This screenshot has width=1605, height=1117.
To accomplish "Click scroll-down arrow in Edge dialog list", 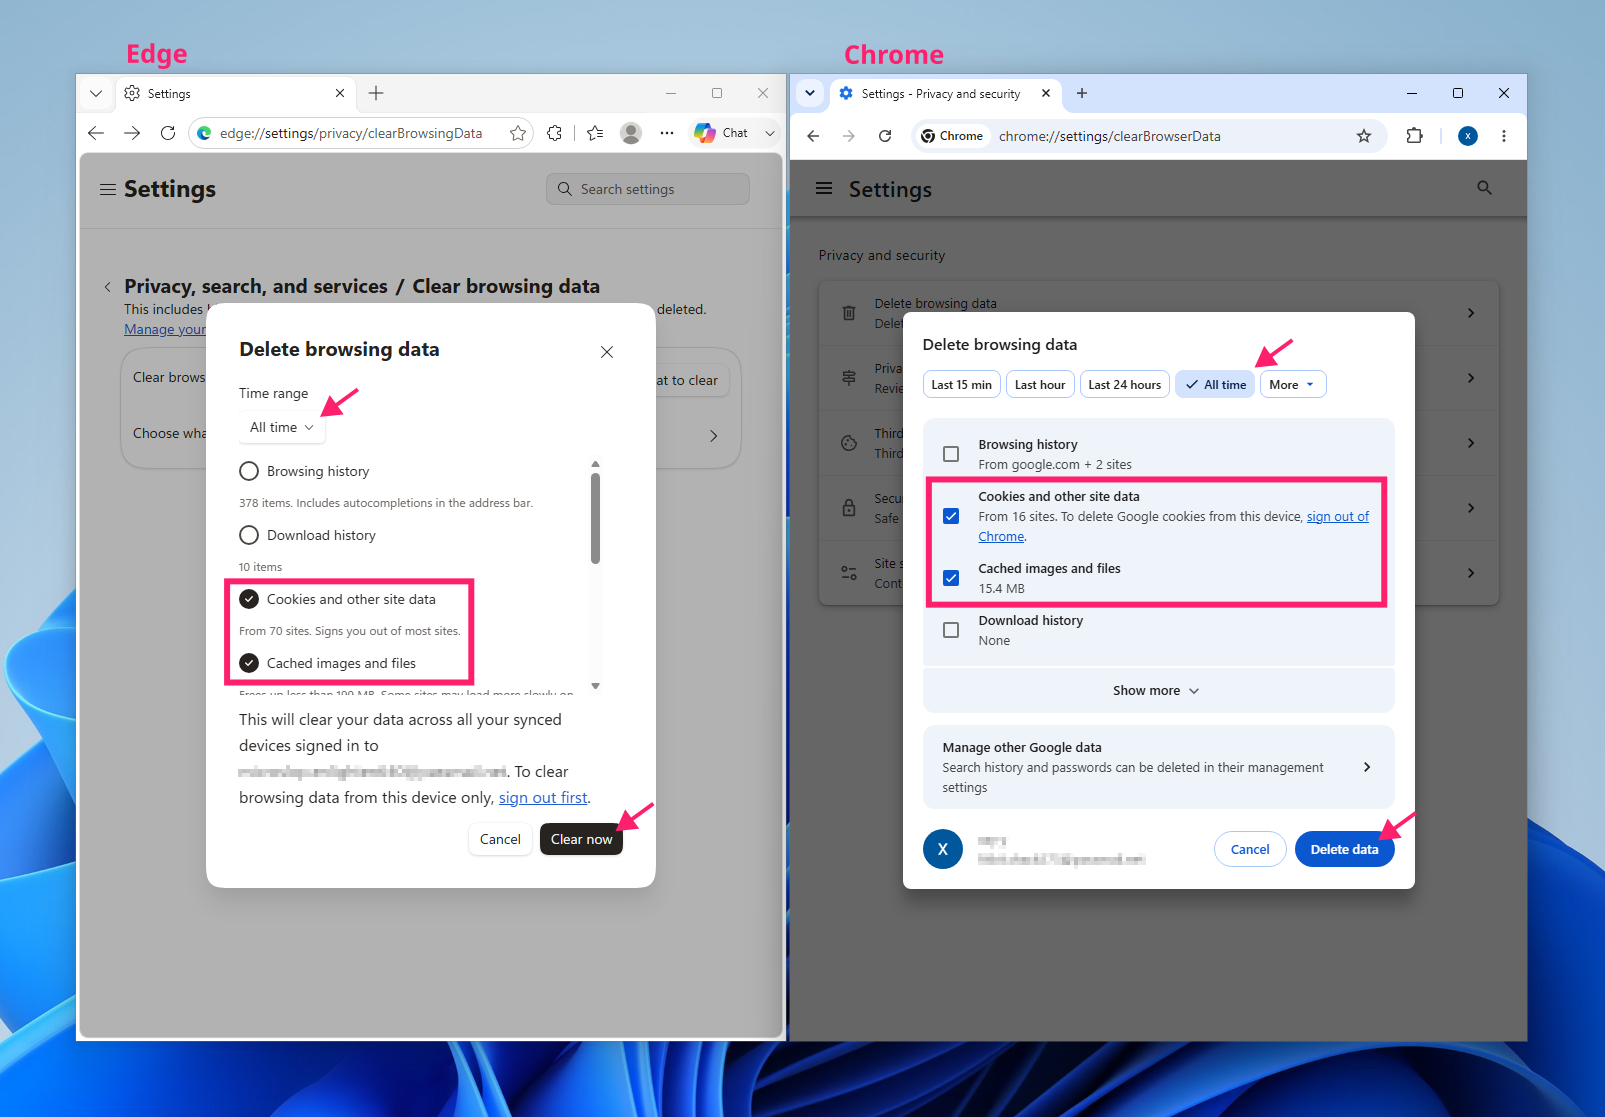I will [x=595, y=686].
